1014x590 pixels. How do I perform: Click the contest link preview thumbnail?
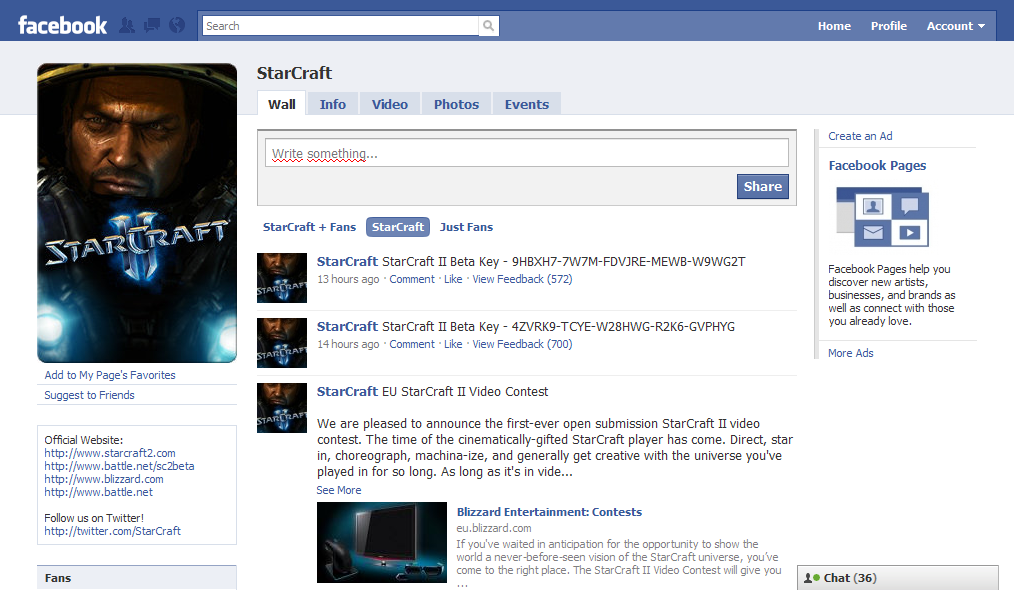tap(382, 542)
